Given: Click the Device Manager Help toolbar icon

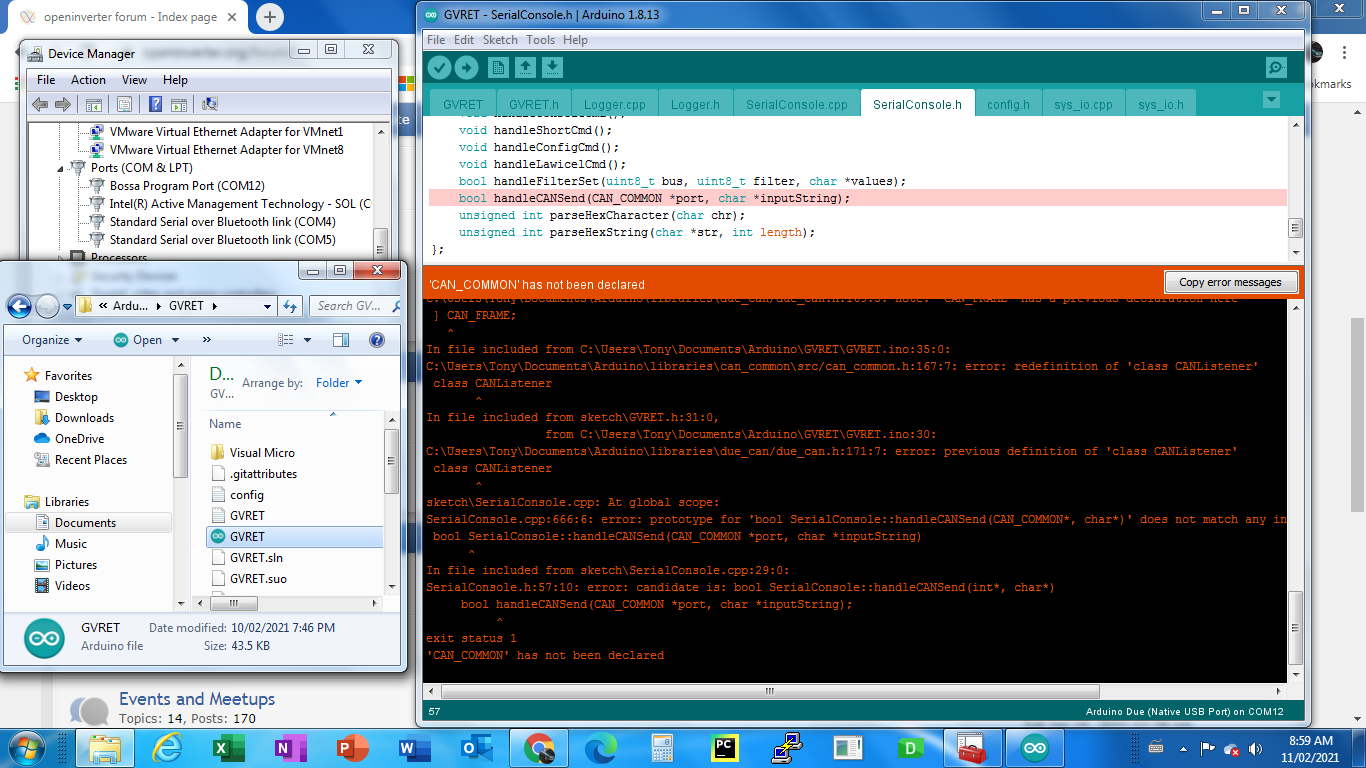Looking at the screenshot, I should pos(155,104).
